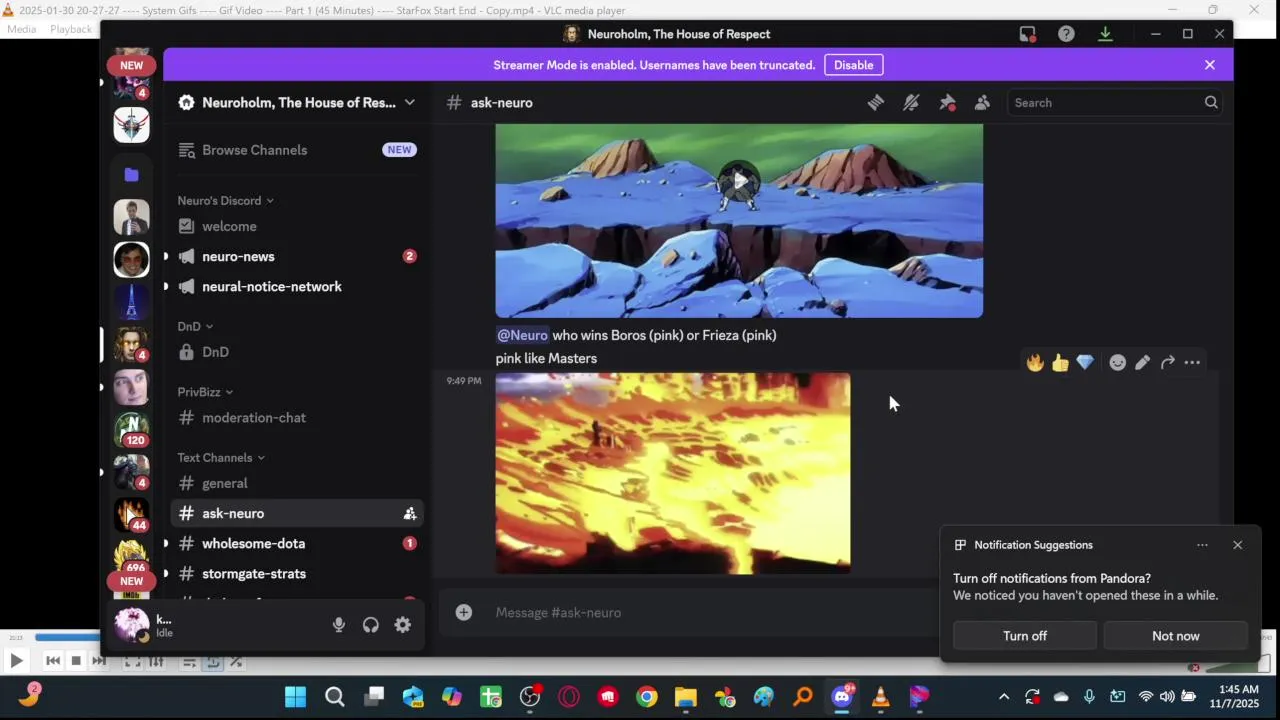Screen dimensions: 1280x720
Task: Click the @Neuro mention
Action: (x=522, y=335)
